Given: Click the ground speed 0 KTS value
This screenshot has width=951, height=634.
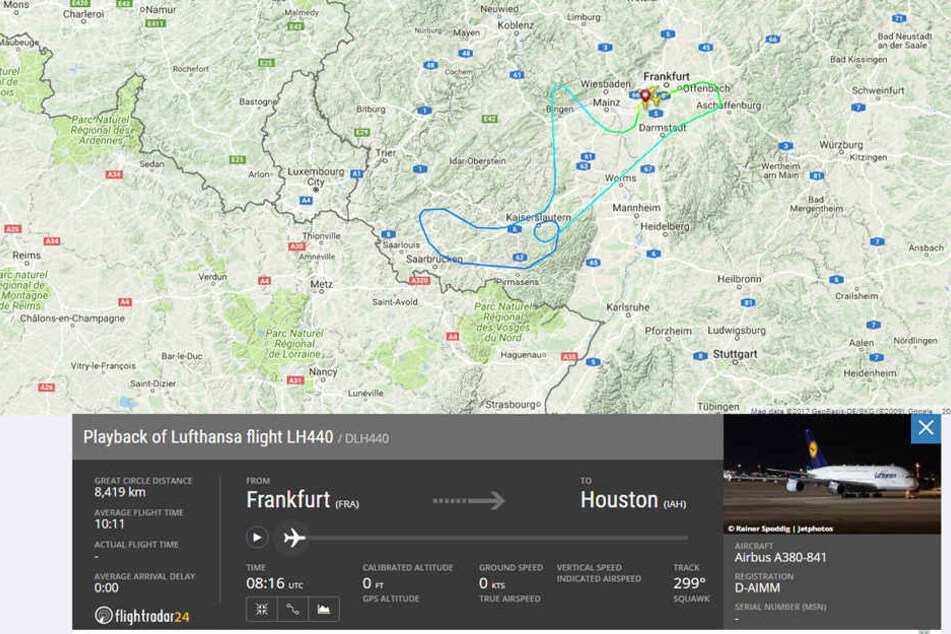Looking at the screenshot, I should (x=491, y=584).
